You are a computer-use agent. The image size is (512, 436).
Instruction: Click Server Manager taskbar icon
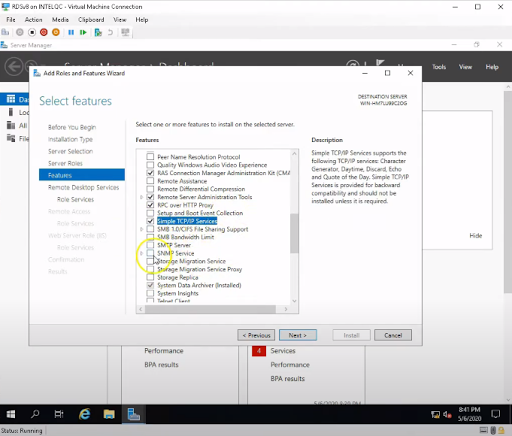tap(133, 414)
